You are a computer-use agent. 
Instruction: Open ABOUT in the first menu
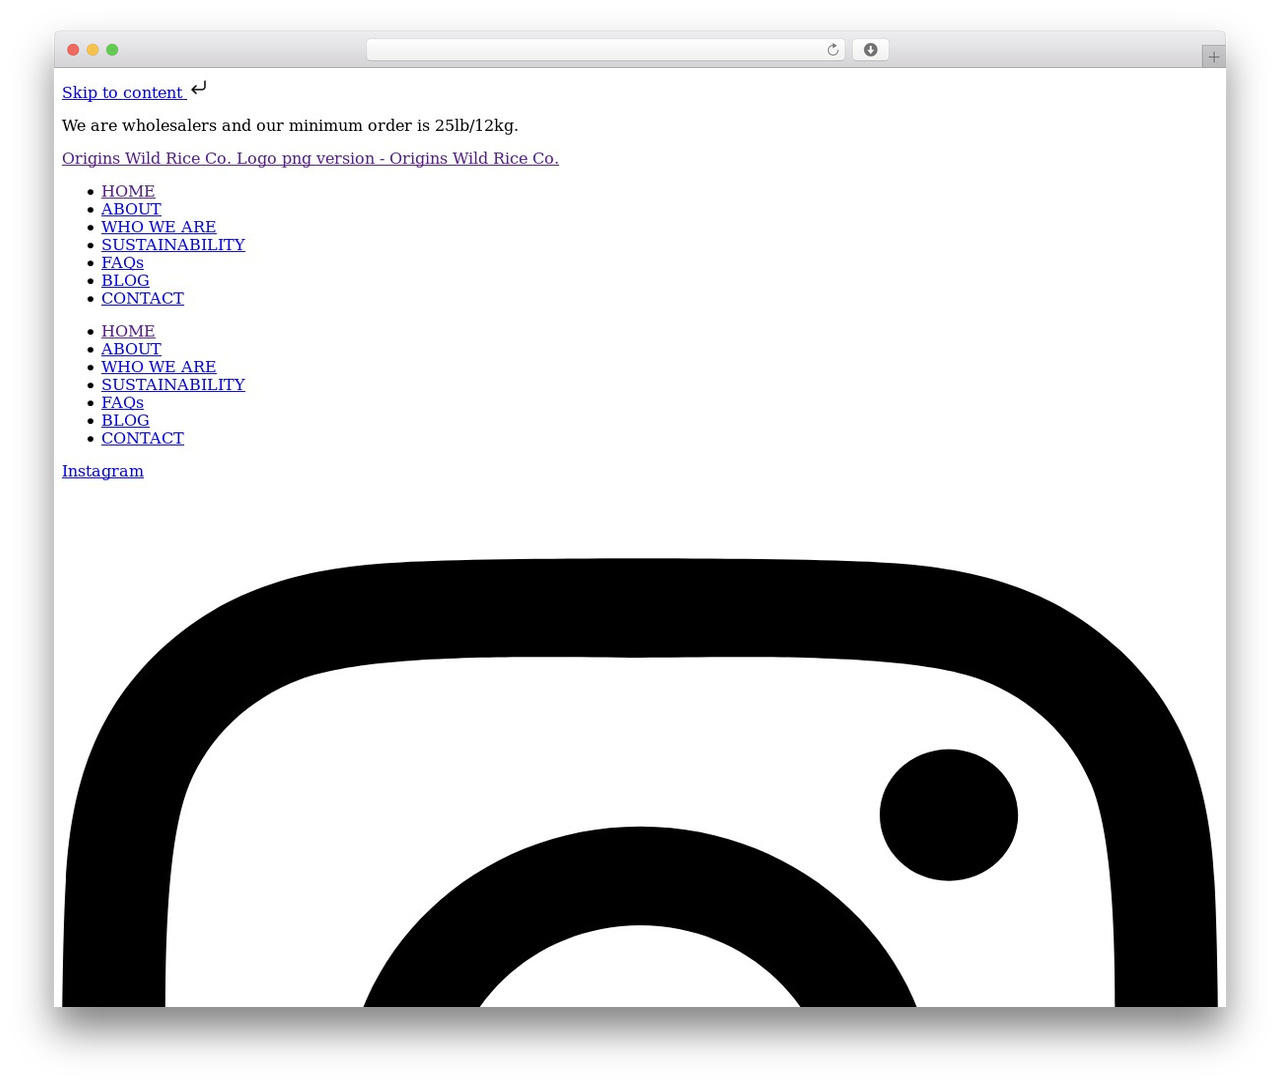click(x=131, y=209)
